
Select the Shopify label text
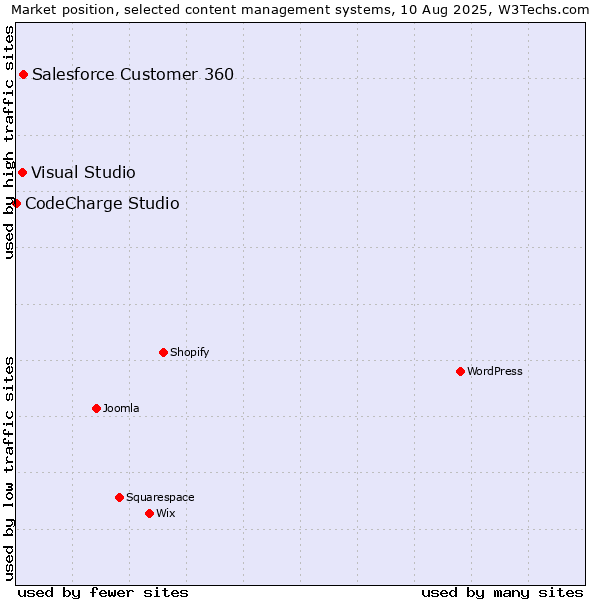click(x=189, y=352)
